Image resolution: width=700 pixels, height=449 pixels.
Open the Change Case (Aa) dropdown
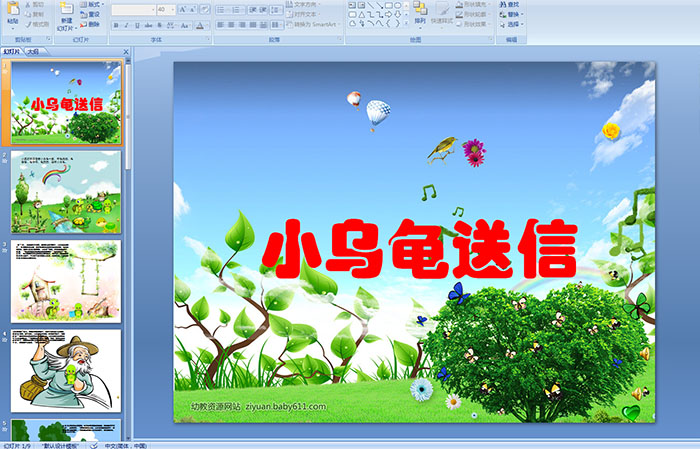point(185,25)
